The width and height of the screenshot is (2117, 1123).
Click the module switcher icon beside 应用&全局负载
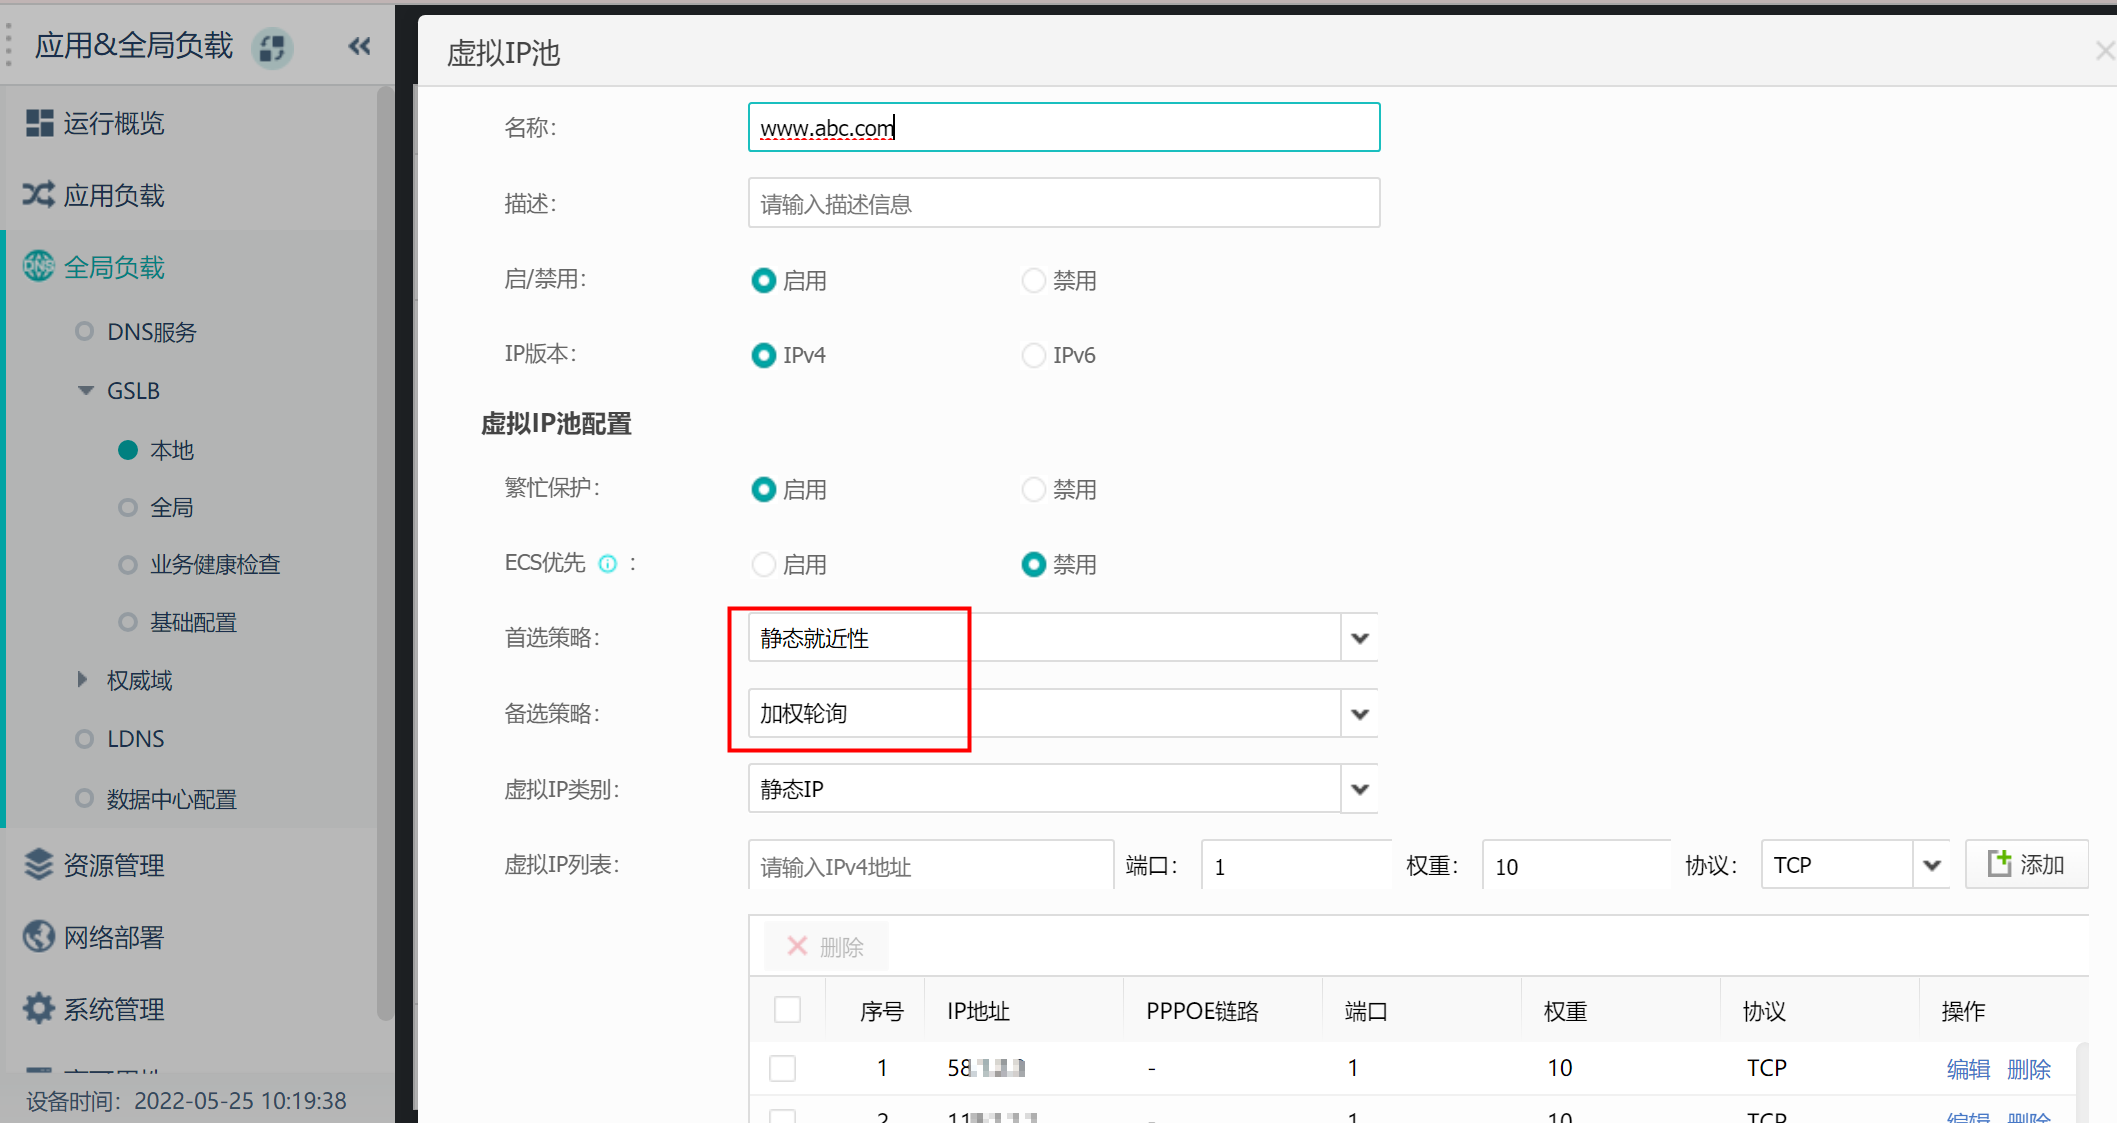tap(272, 47)
